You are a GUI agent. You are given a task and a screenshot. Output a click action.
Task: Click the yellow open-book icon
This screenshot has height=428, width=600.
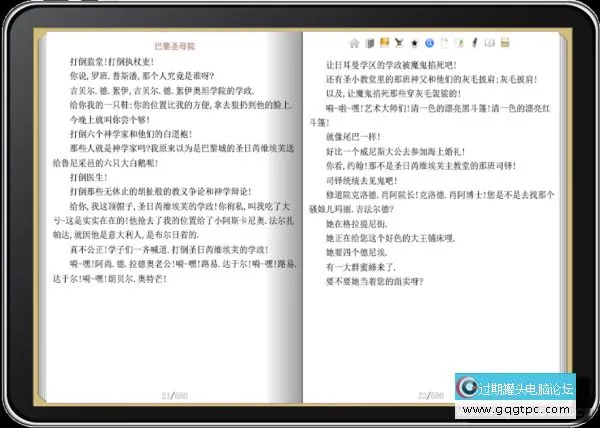coord(385,42)
